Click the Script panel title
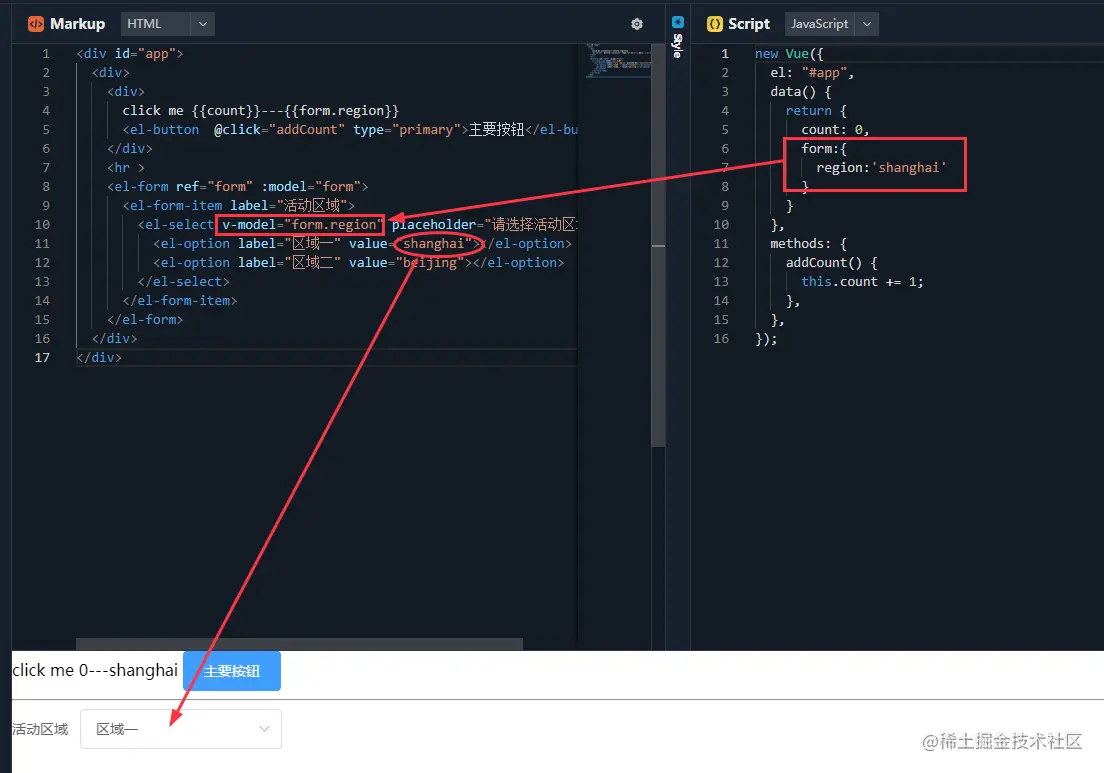The width and height of the screenshot is (1104, 773). pyautogui.click(x=748, y=24)
